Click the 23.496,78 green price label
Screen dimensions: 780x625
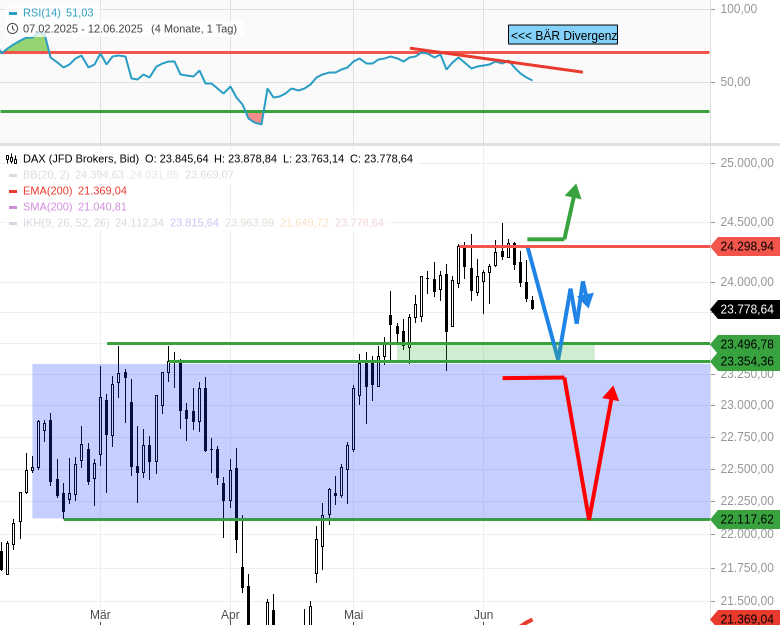point(746,344)
